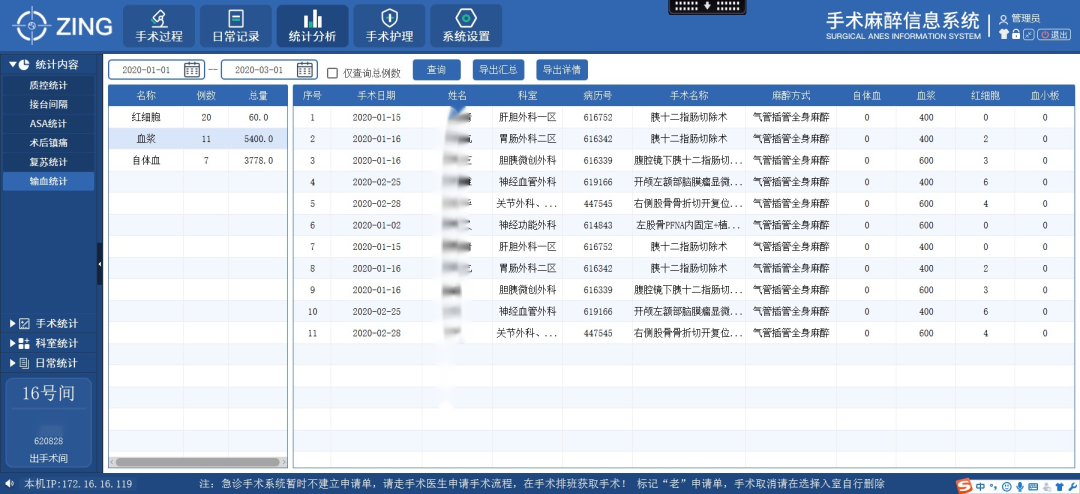
Task: Click the sidebar collapse arrow handle
Action: click(x=100, y=264)
